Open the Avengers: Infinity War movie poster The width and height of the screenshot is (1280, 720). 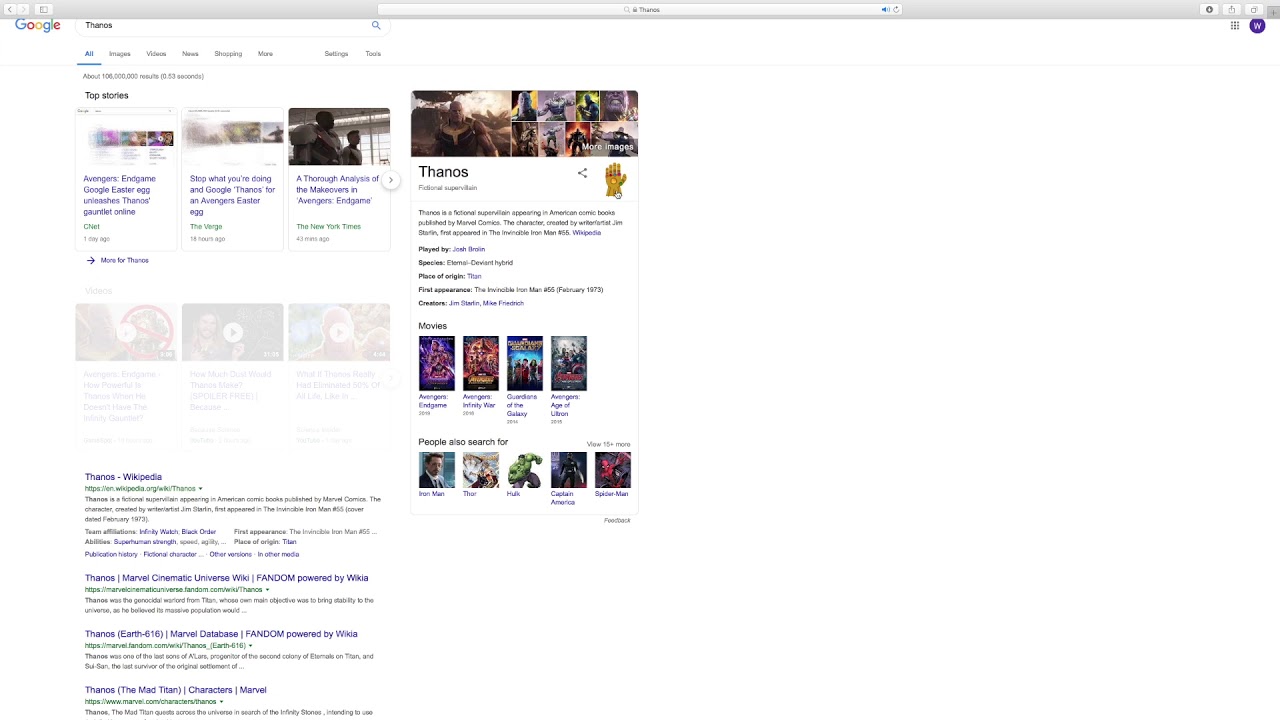click(481, 363)
